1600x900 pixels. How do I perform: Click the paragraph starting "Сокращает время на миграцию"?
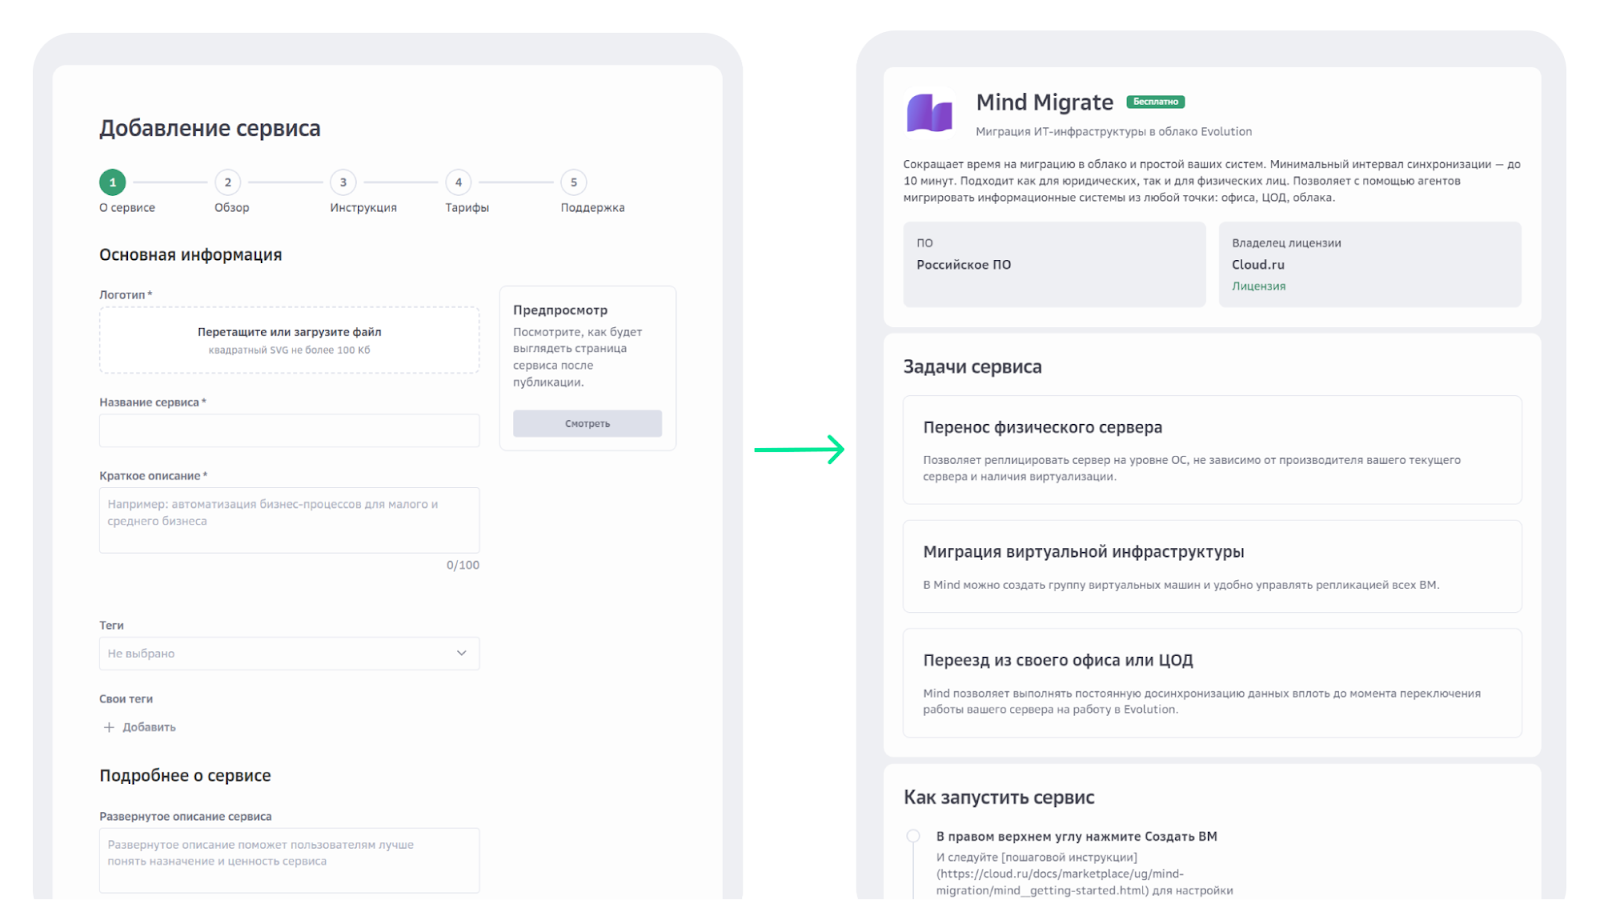pyautogui.click(x=1212, y=181)
